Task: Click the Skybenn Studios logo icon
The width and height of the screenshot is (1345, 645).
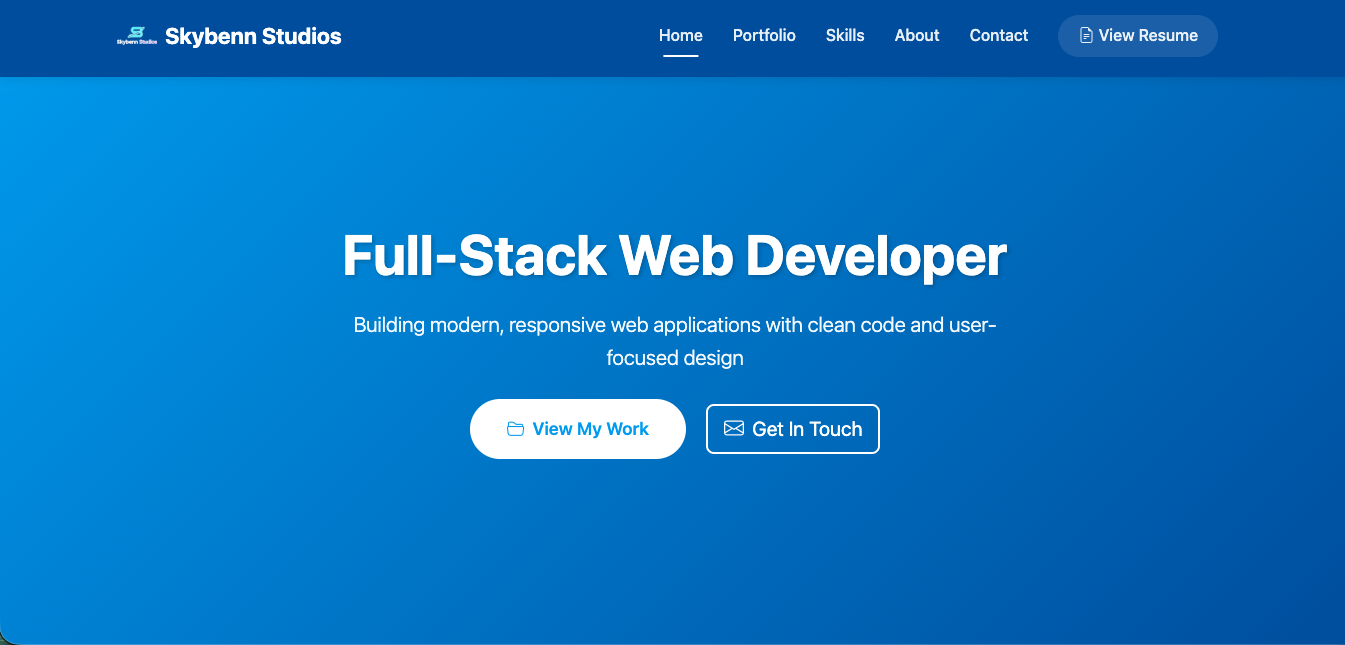Action: pos(138,33)
